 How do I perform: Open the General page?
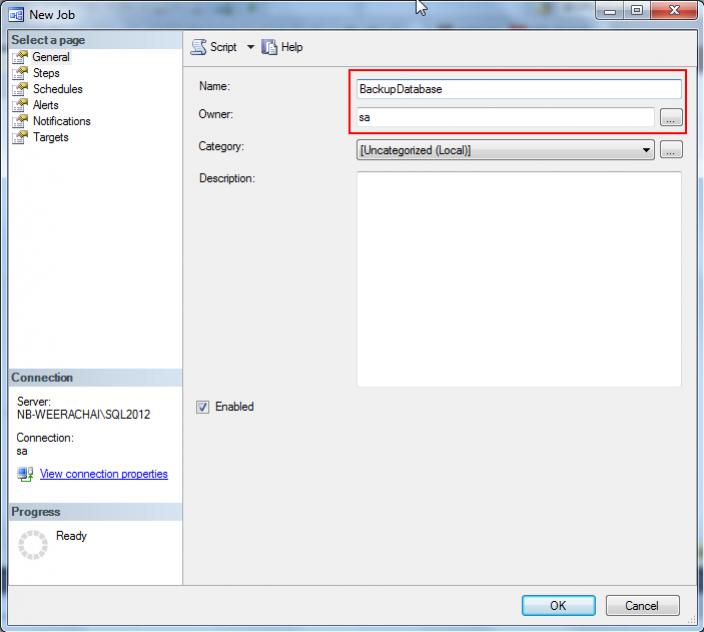(x=51, y=57)
